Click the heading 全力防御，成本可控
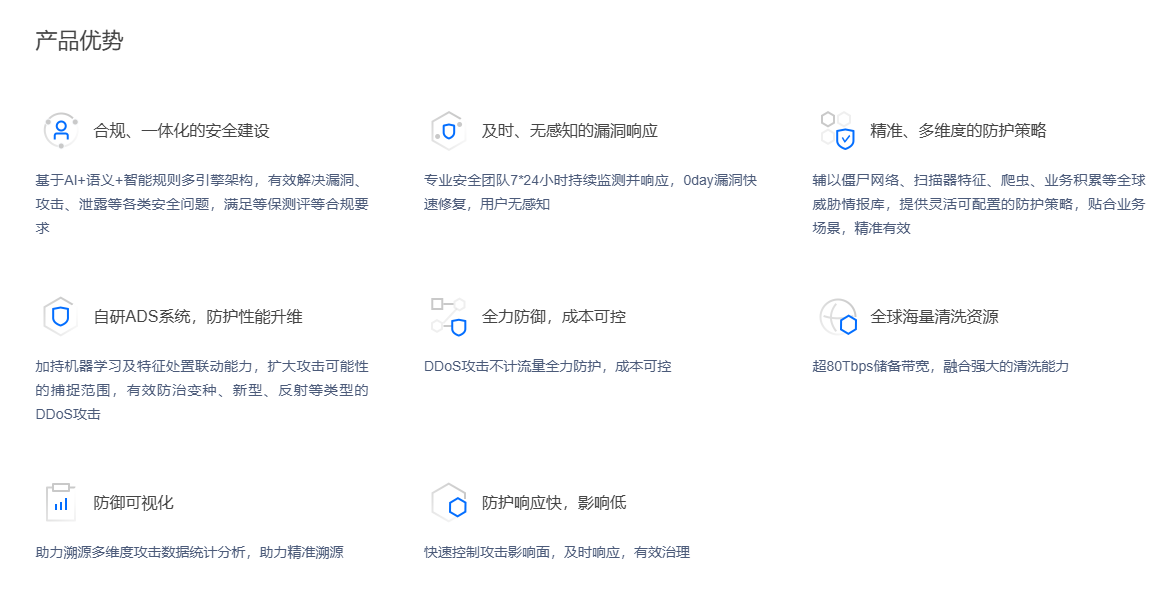This screenshot has width=1173, height=597. pyautogui.click(x=554, y=317)
